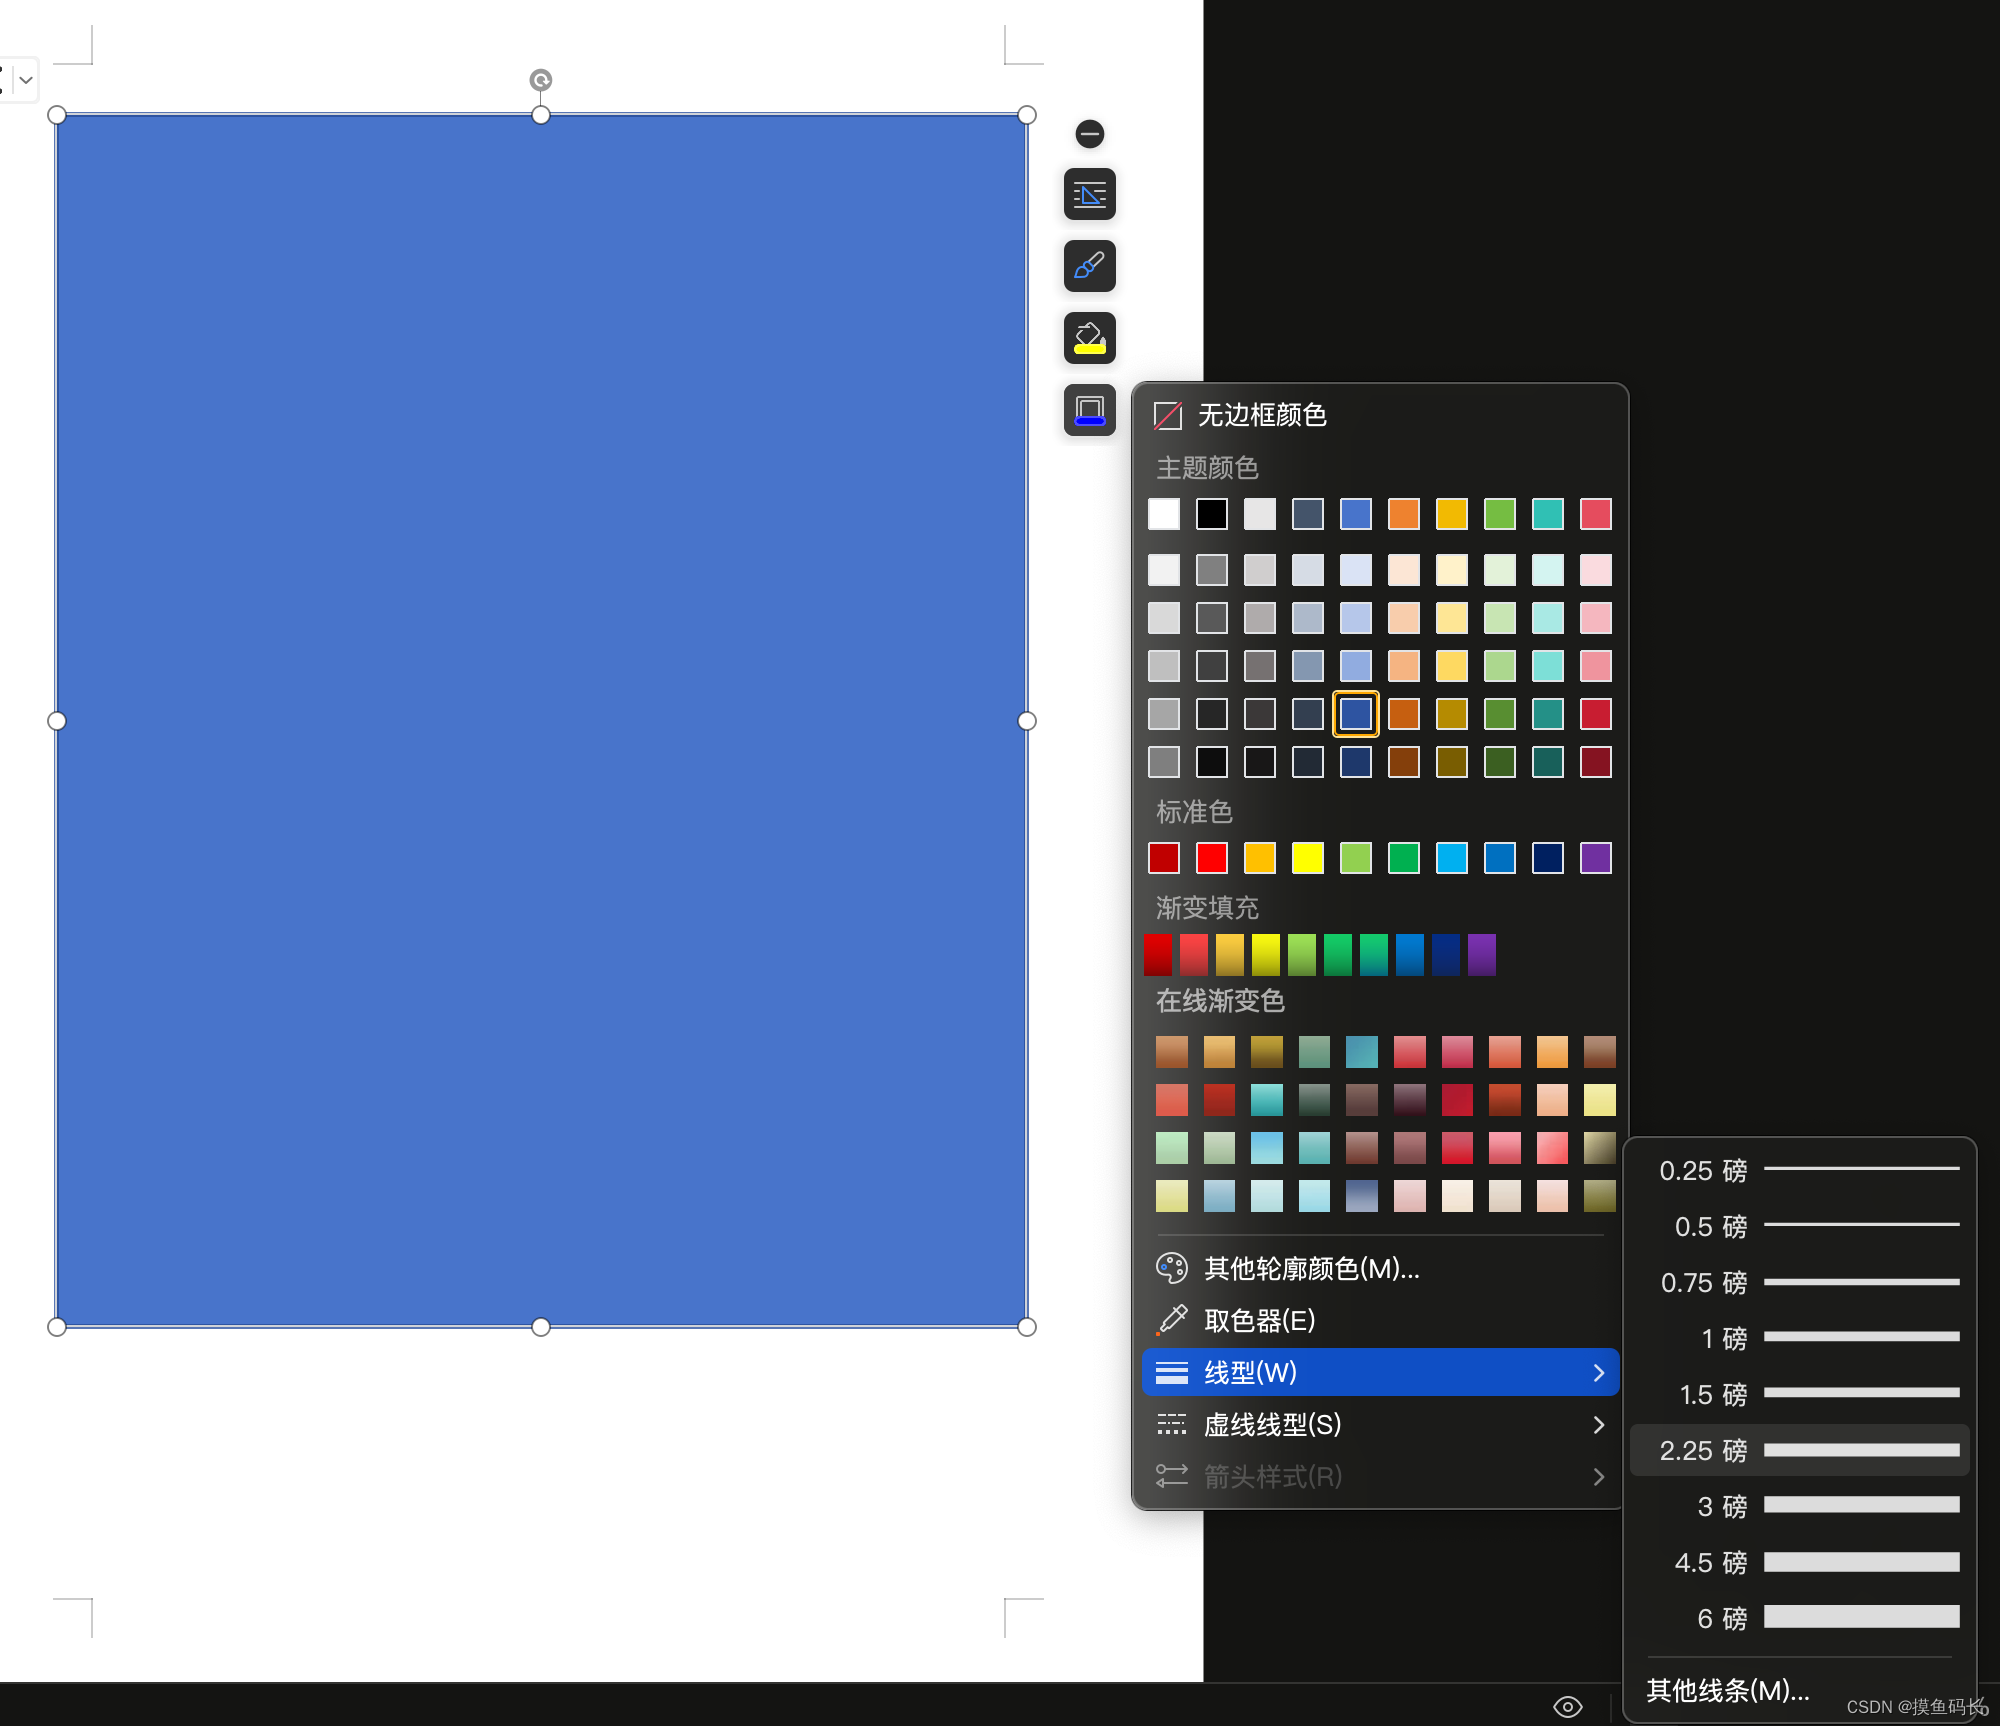Pick the green theme color in top row

coord(1499,514)
